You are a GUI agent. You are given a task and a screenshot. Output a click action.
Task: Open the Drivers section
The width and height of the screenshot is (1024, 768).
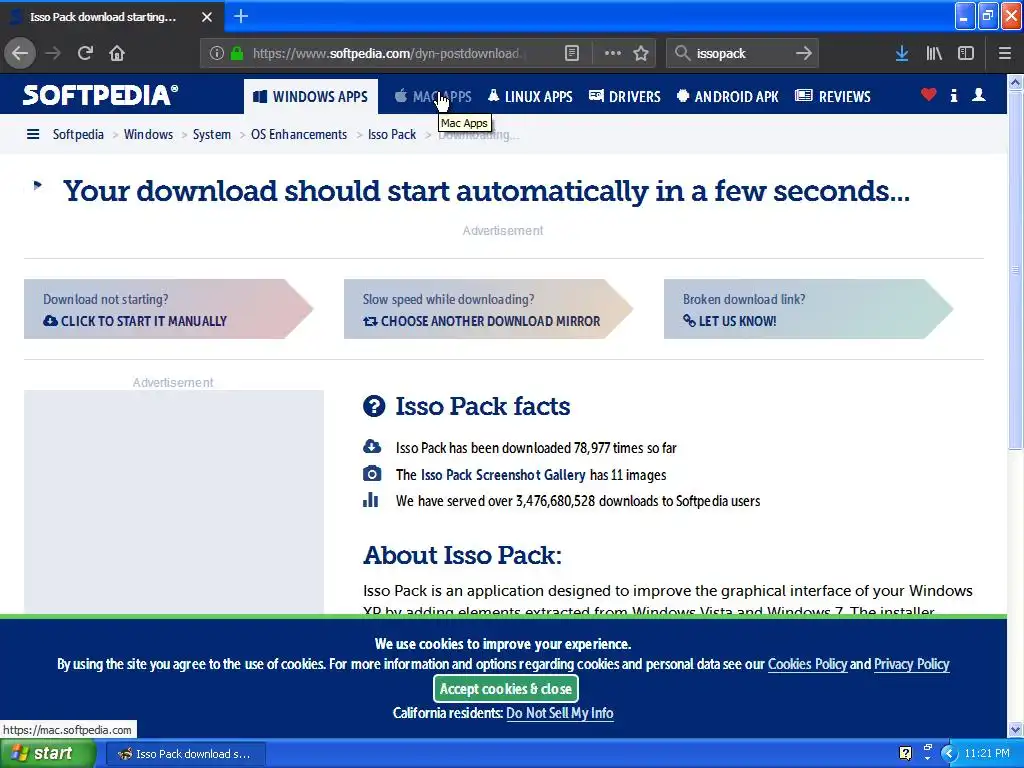[624, 97]
